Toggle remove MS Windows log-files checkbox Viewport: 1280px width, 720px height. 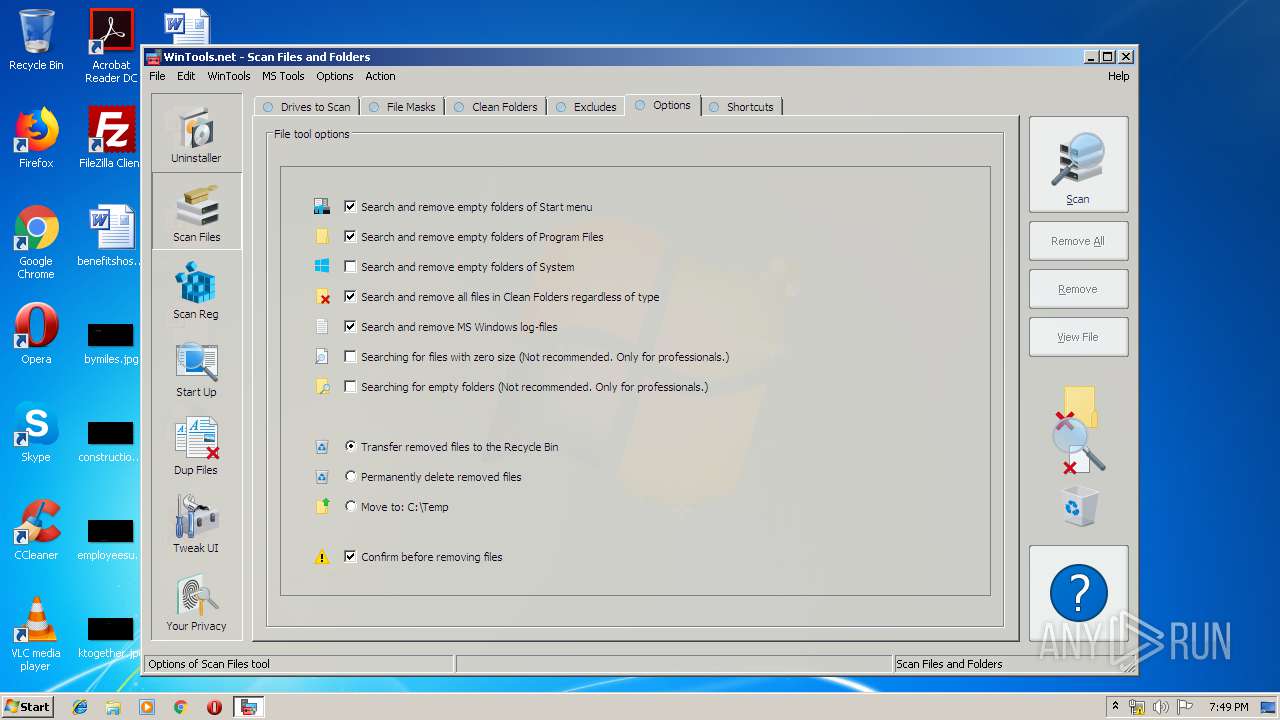350,327
